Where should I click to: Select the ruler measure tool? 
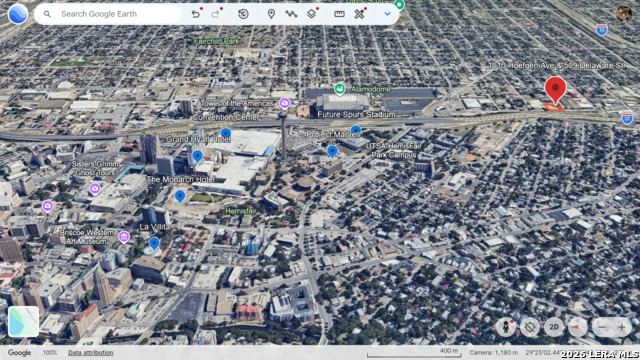pyautogui.click(x=339, y=14)
